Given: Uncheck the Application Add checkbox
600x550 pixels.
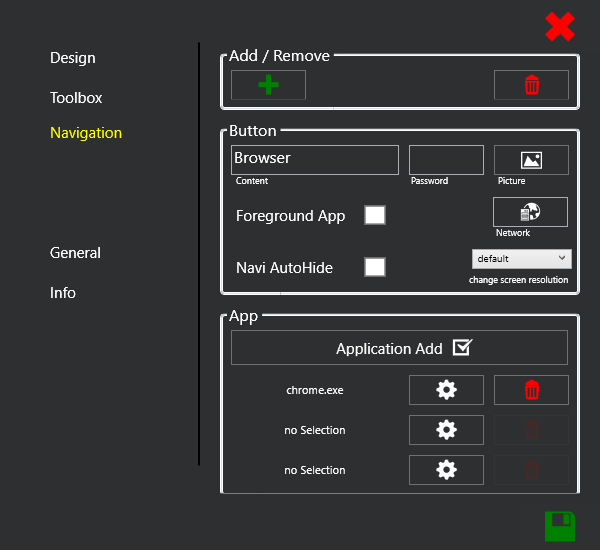Looking at the screenshot, I should (x=461, y=347).
